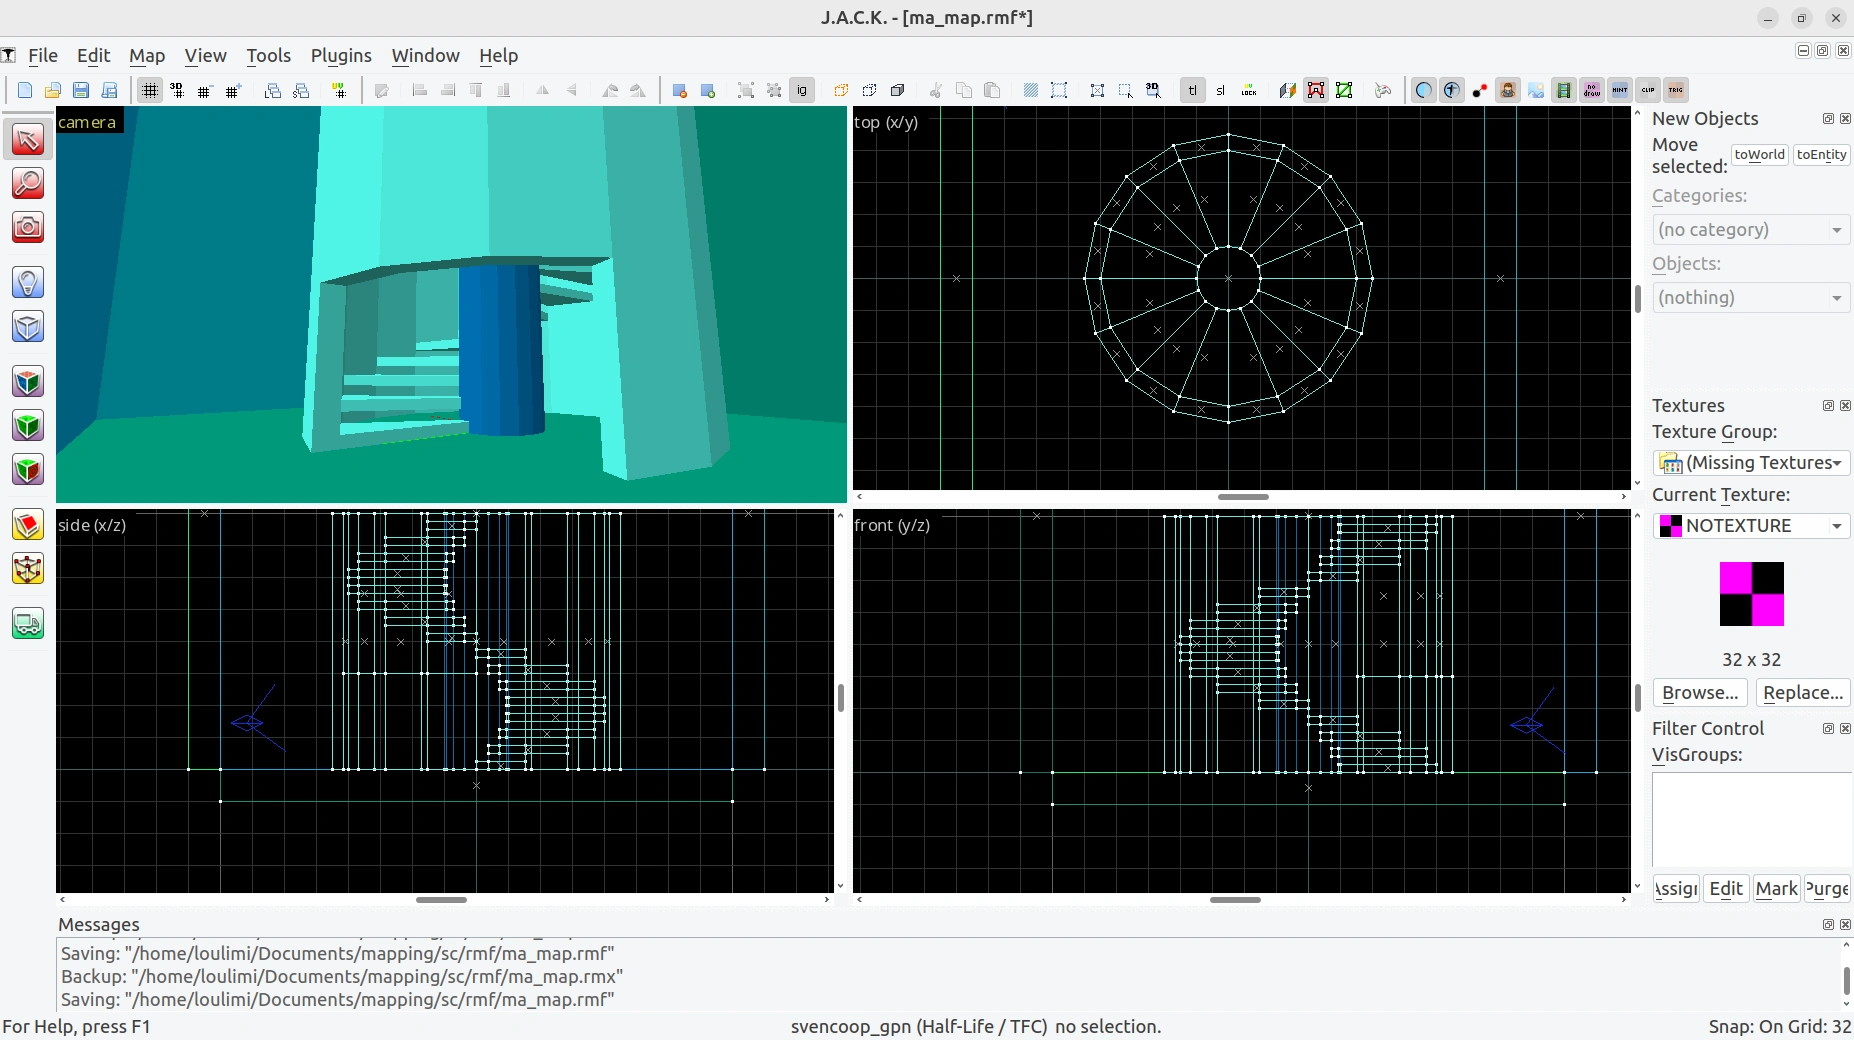Image resolution: width=1854 pixels, height=1040 pixels.
Task: Select the Entity tool lightbulb icon
Action: tap(28, 282)
